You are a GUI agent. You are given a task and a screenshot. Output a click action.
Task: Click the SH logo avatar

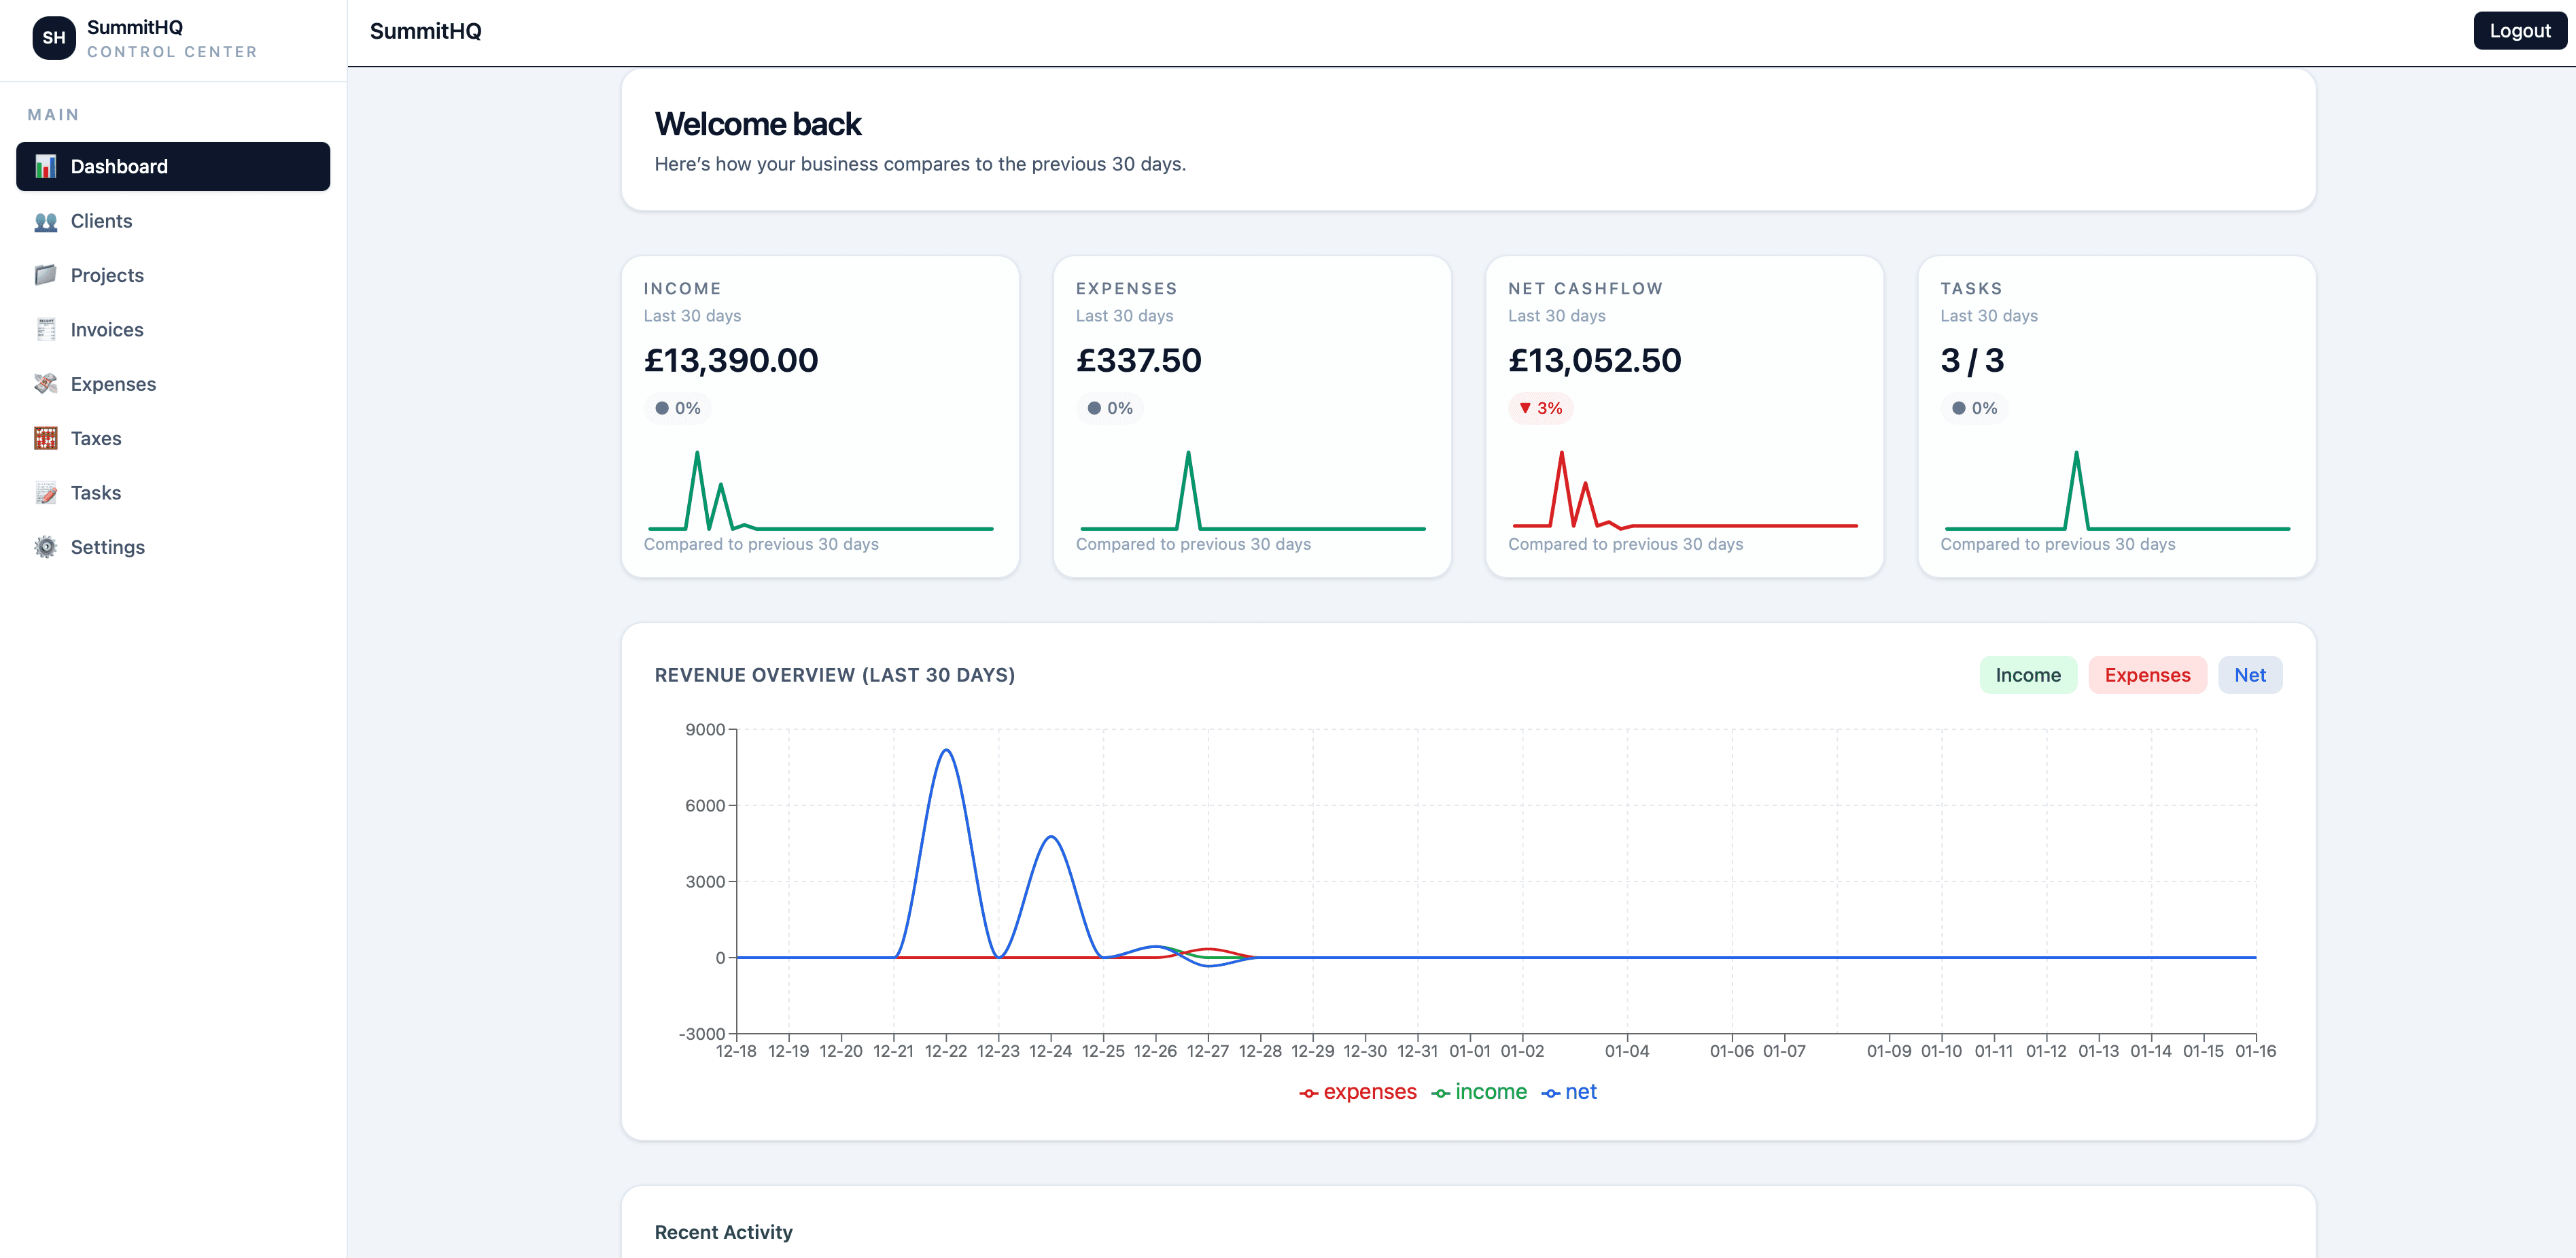click(54, 38)
